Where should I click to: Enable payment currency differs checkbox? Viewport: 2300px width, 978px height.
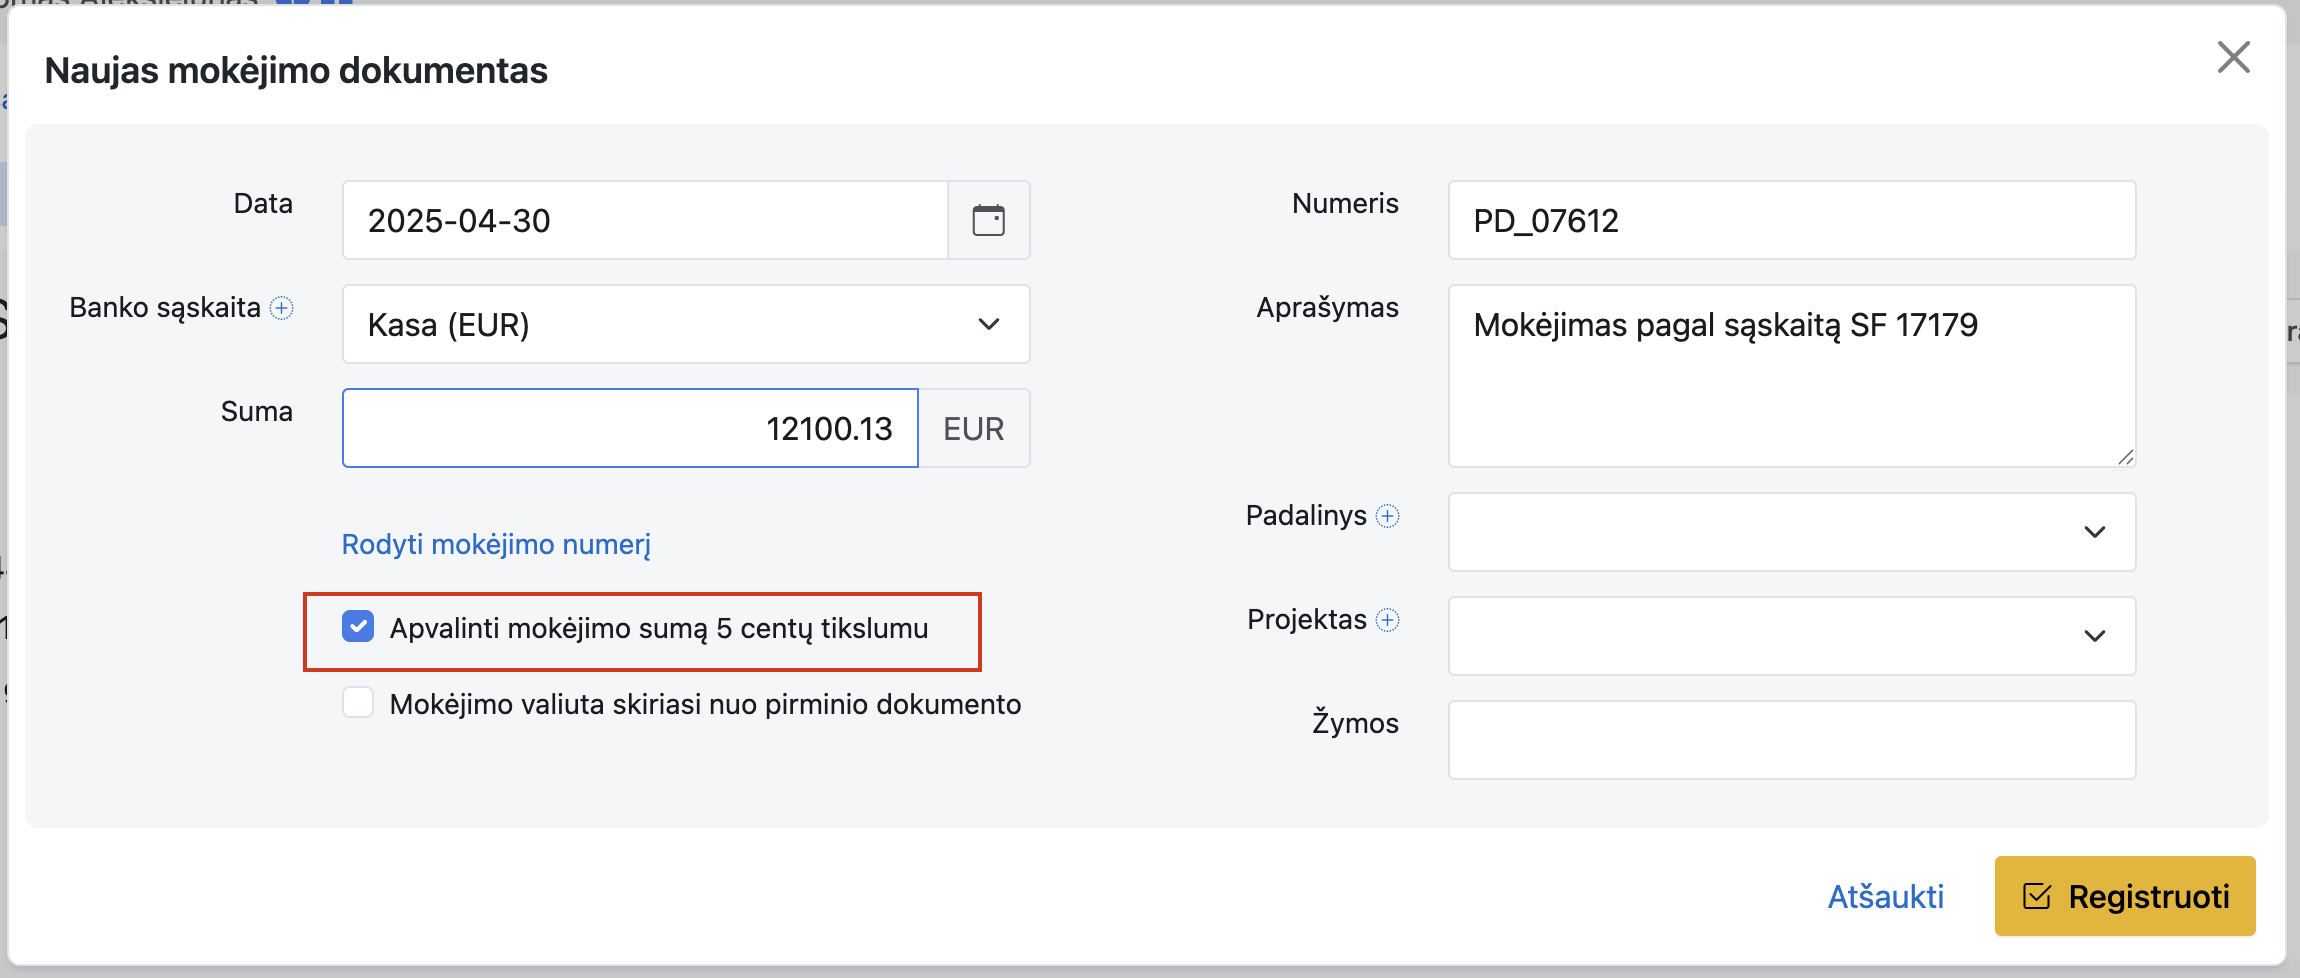(358, 703)
